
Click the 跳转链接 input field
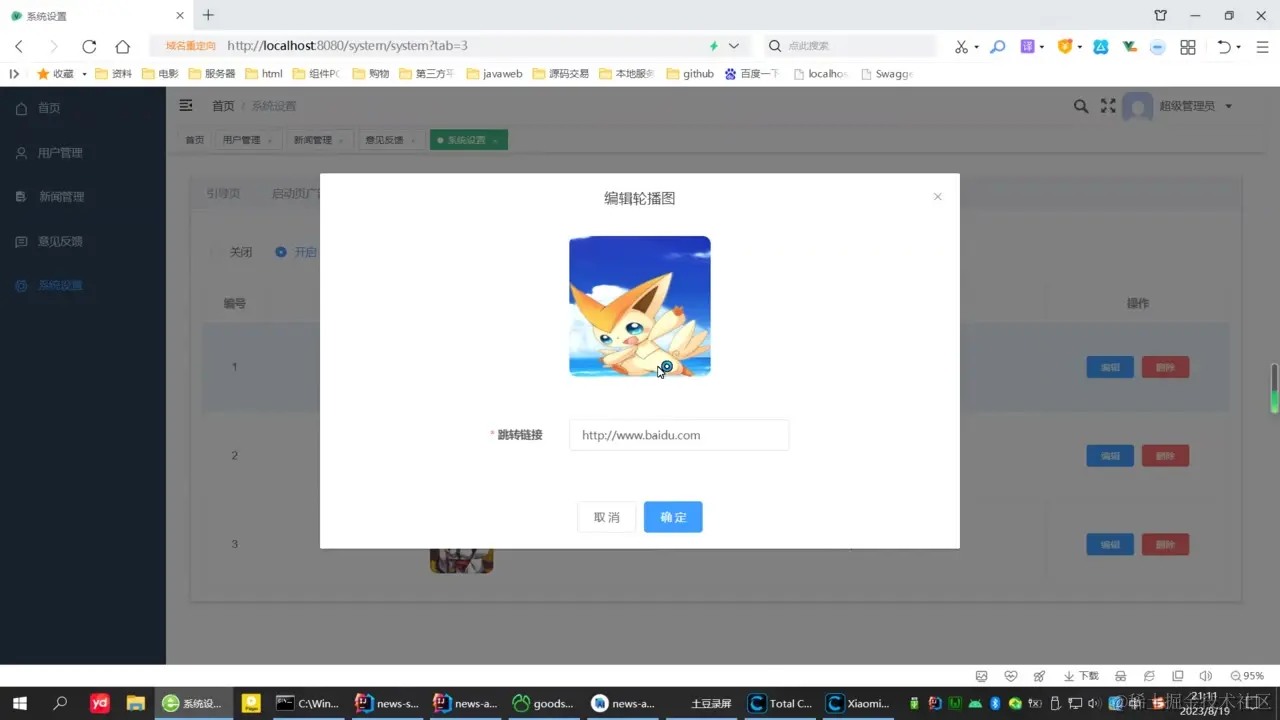pyautogui.click(x=679, y=435)
